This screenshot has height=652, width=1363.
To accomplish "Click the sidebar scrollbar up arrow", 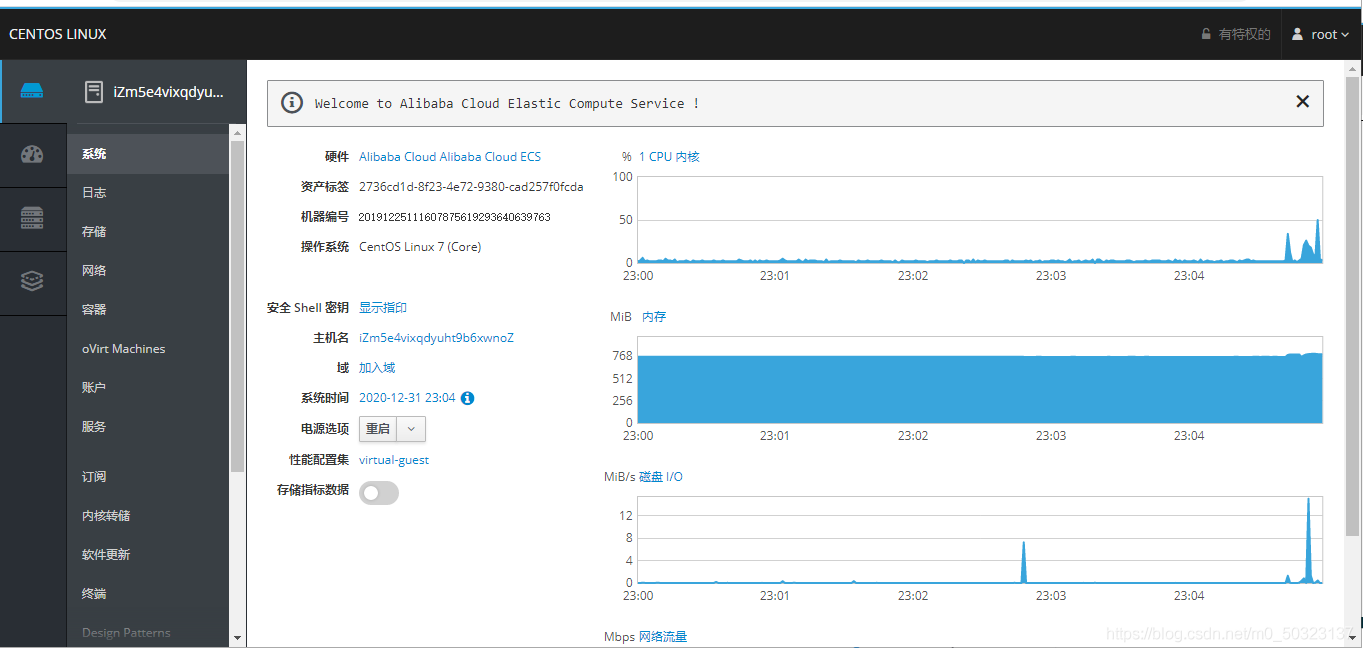I will coord(237,132).
